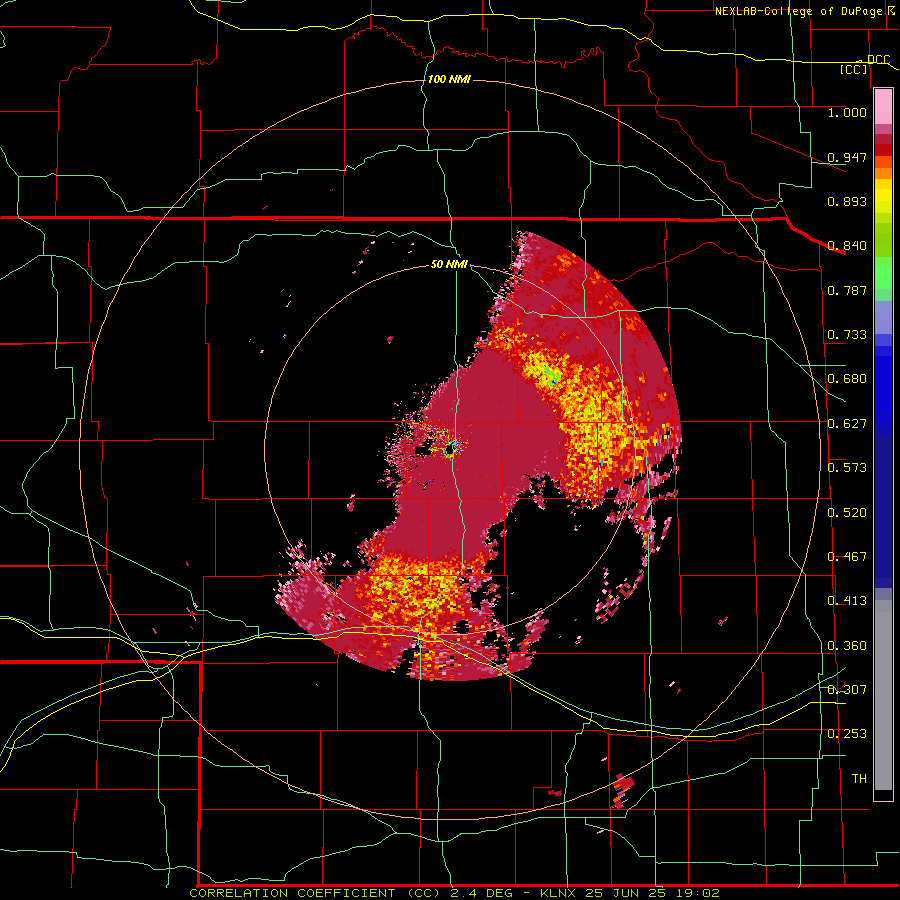
Task: Click the DCC label above the legend
Action: [x=878, y=59]
